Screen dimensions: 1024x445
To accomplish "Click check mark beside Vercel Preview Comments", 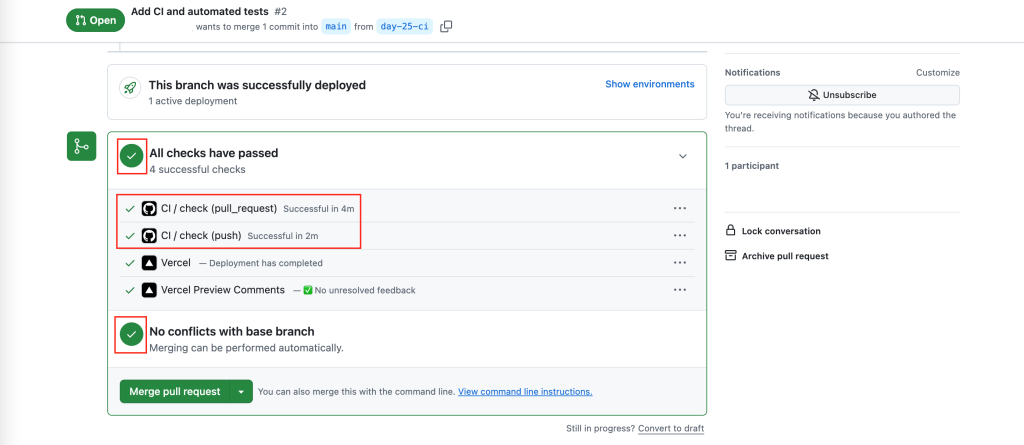I will pos(129,289).
